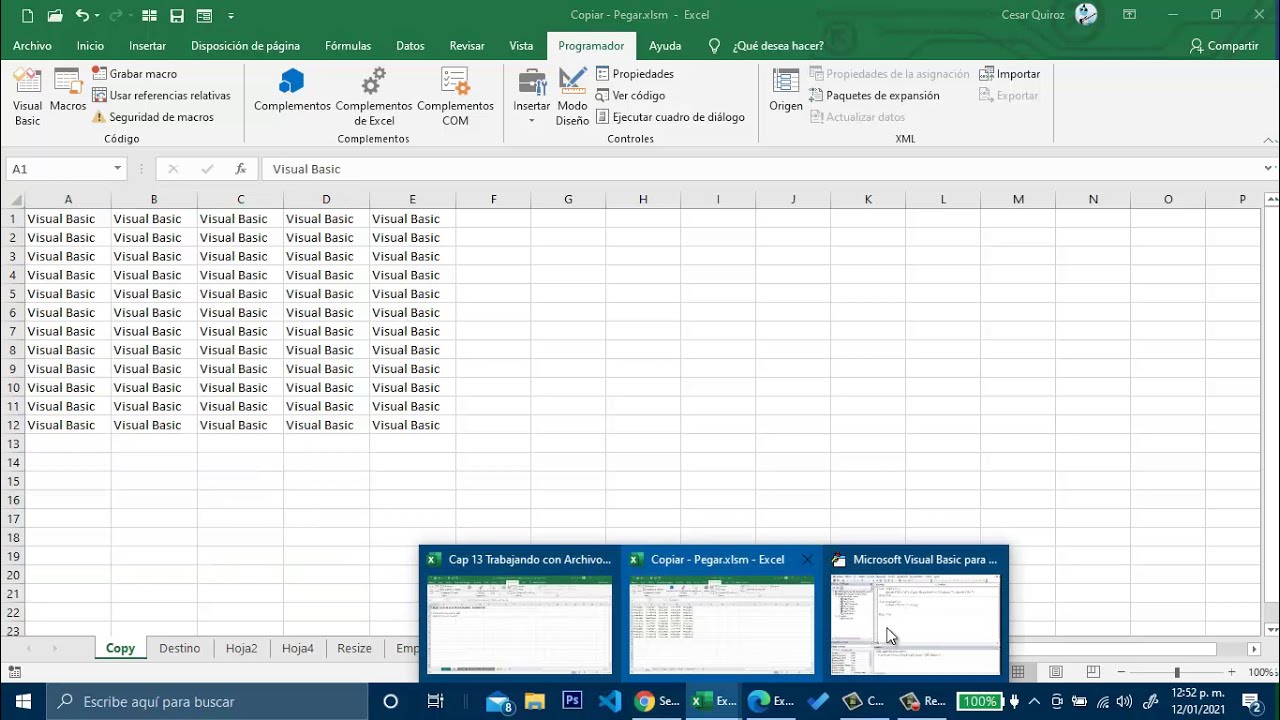Click the zoom in plus button
Viewport: 1280px width, 720px height.
click(1231, 673)
